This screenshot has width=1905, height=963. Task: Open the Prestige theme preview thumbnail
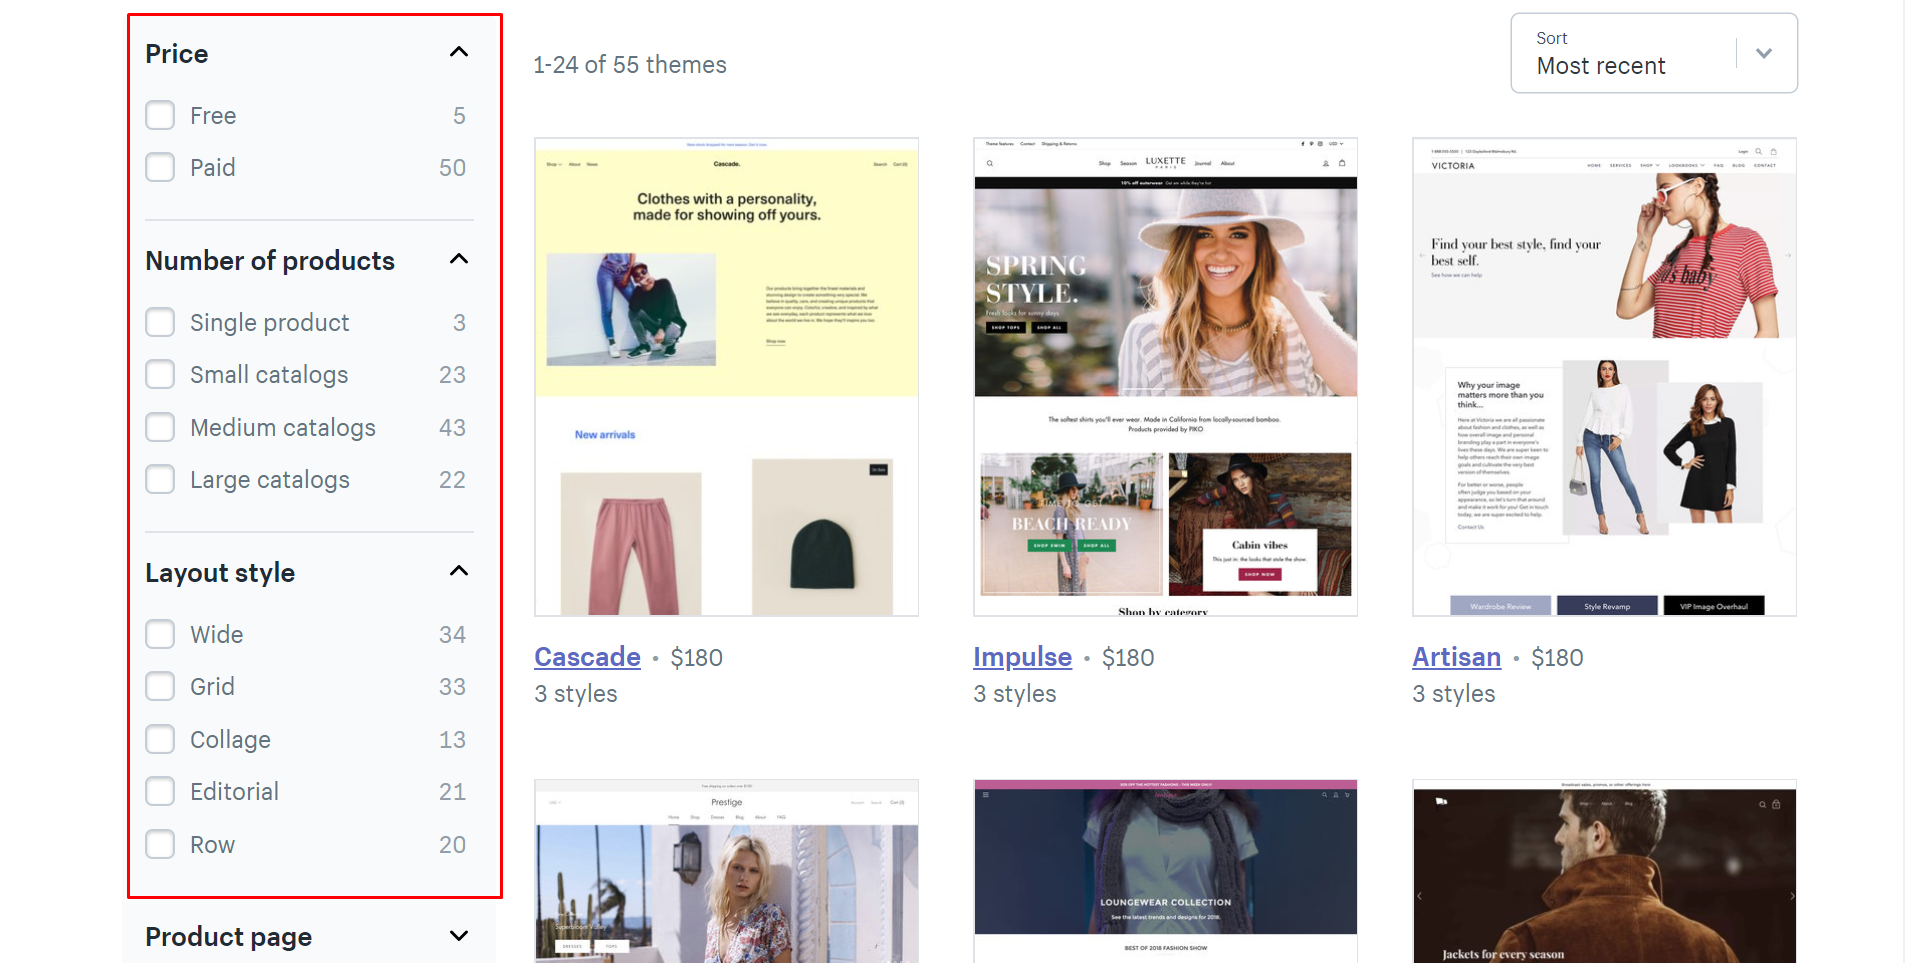726,871
